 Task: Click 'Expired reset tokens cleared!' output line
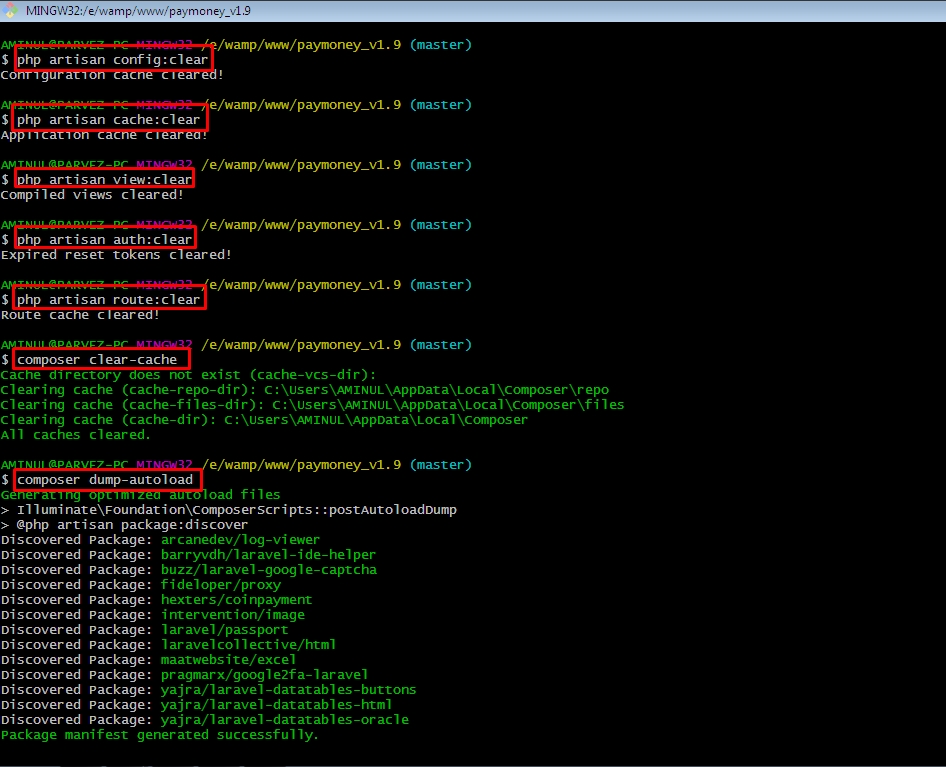[x=116, y=255]
